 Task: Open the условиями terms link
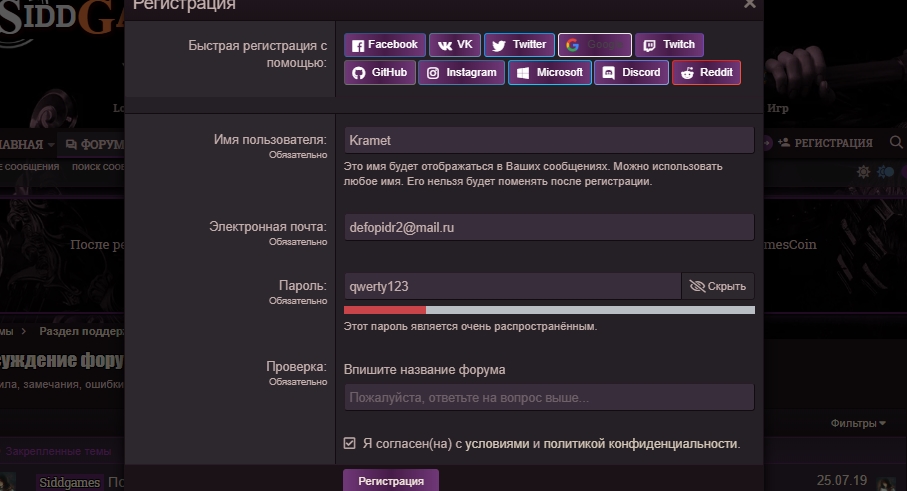tap(497, 444)
